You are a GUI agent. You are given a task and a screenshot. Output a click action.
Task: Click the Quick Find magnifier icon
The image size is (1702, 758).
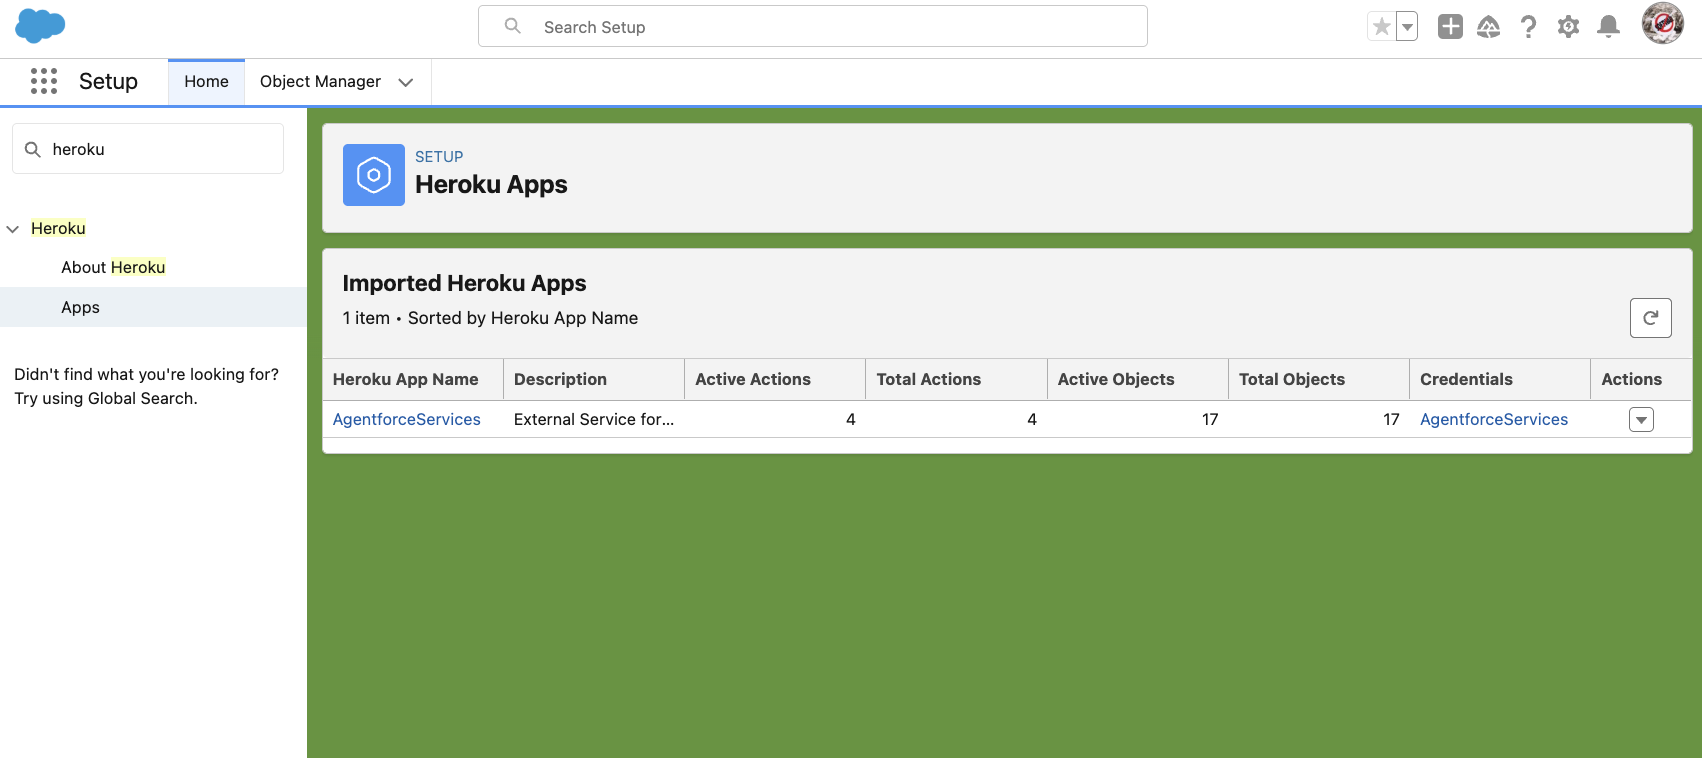(x=33, y=149)
